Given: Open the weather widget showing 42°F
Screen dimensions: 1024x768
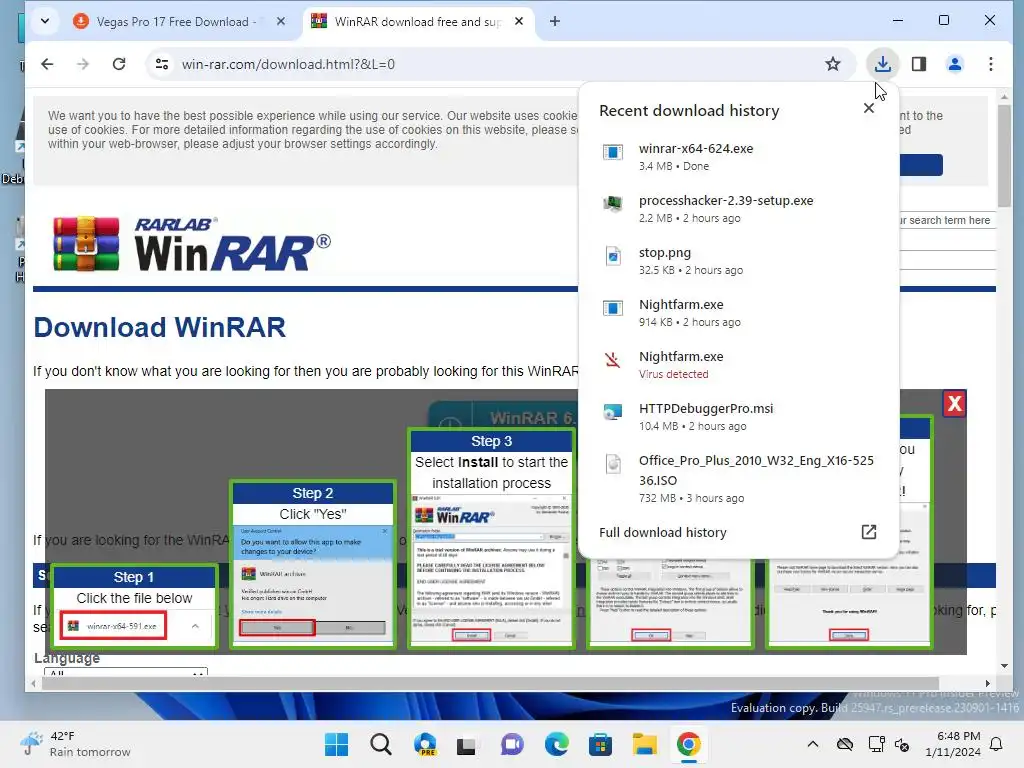Looking at the screenshot, I should (75, 744).
